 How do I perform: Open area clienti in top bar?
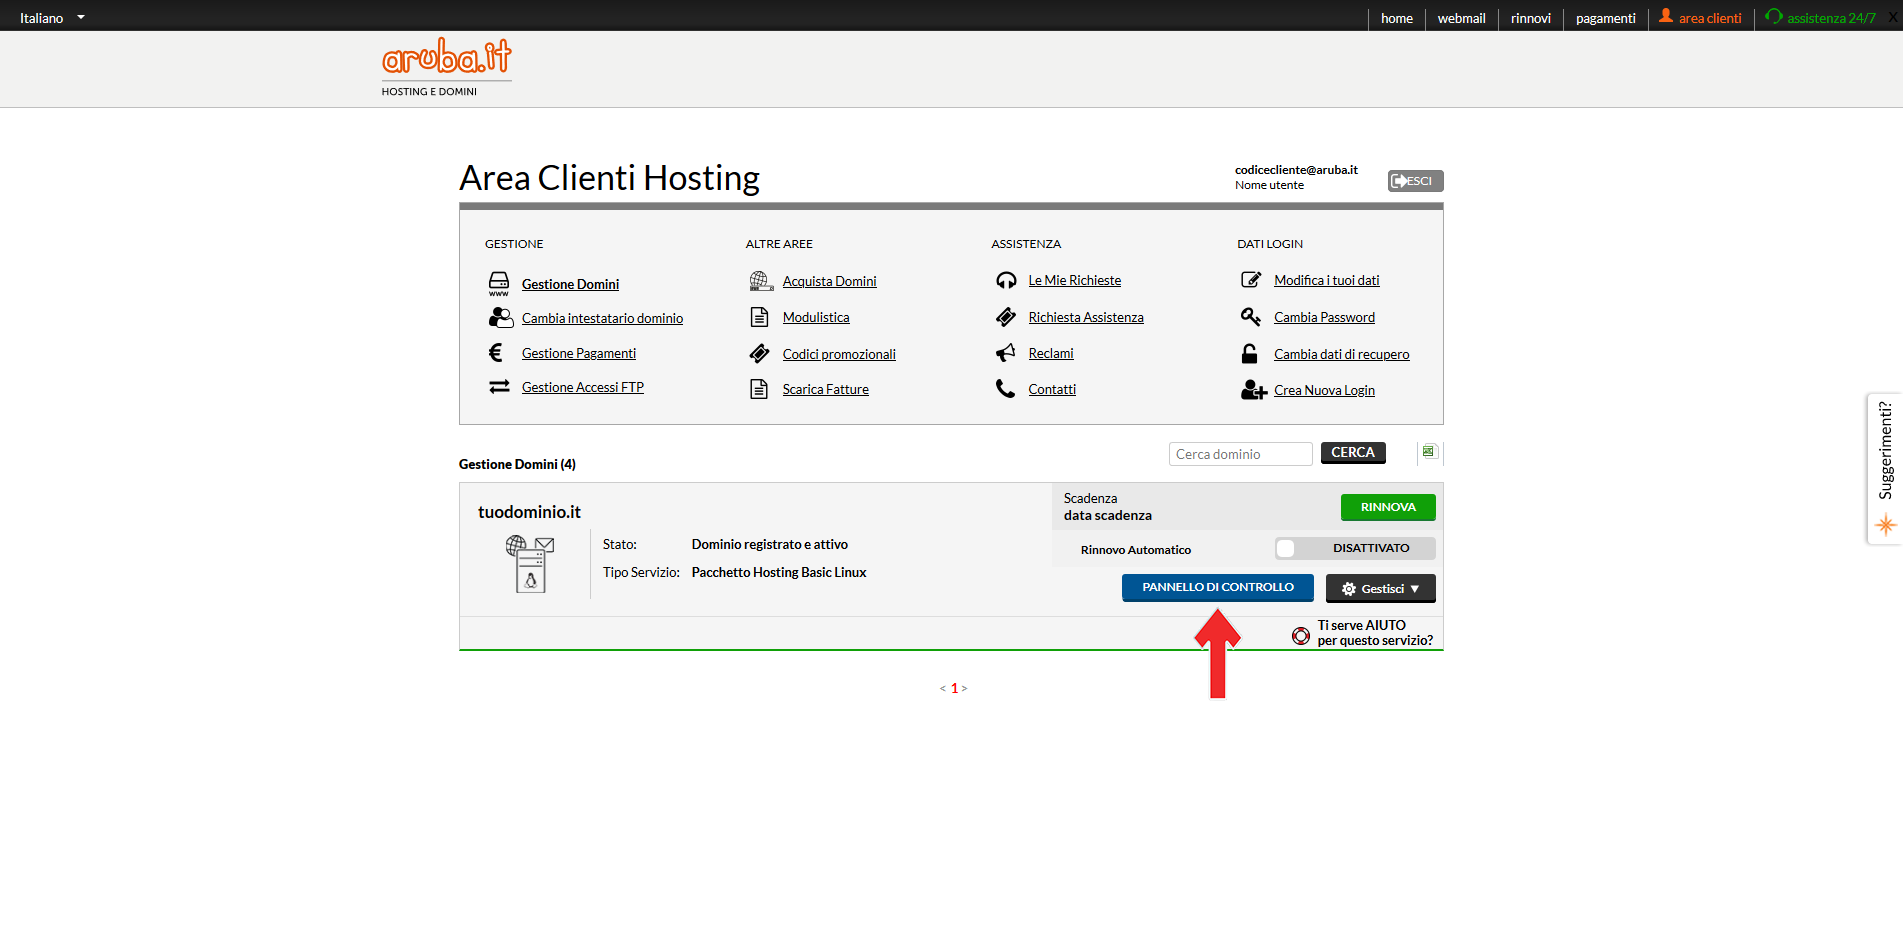coord(1709,18)
